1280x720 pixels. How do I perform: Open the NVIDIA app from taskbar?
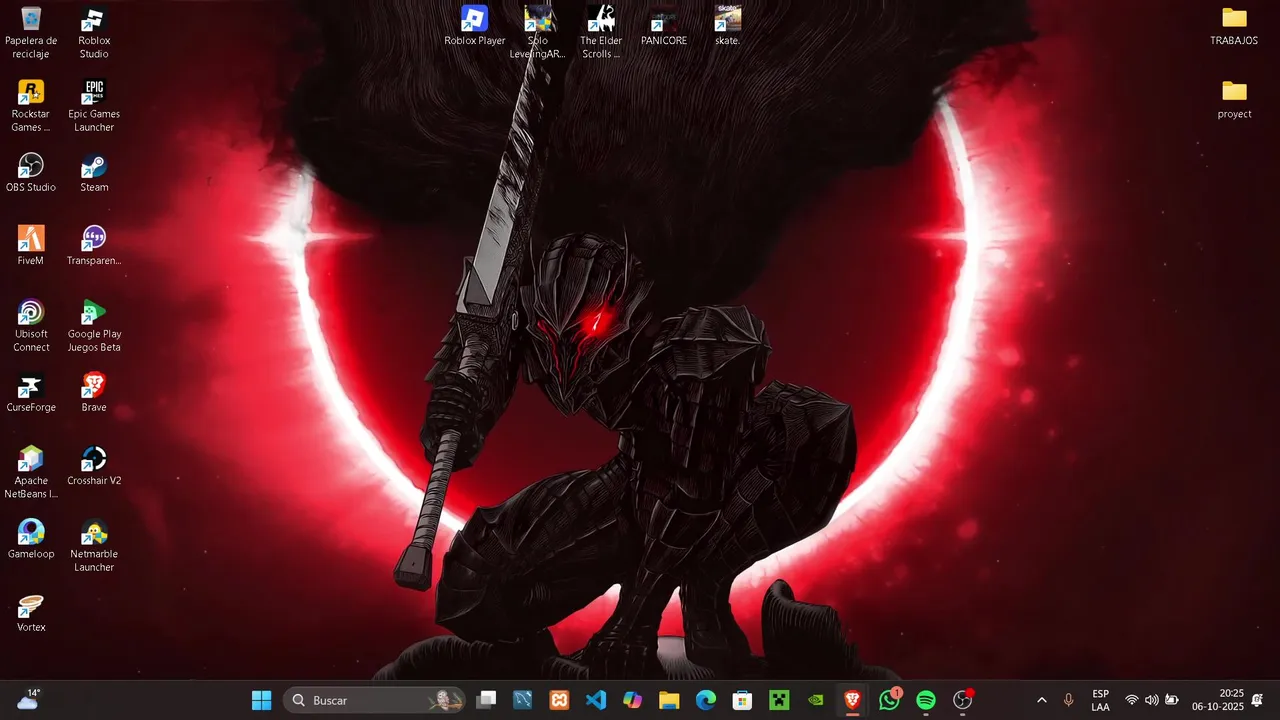[816, 700]
